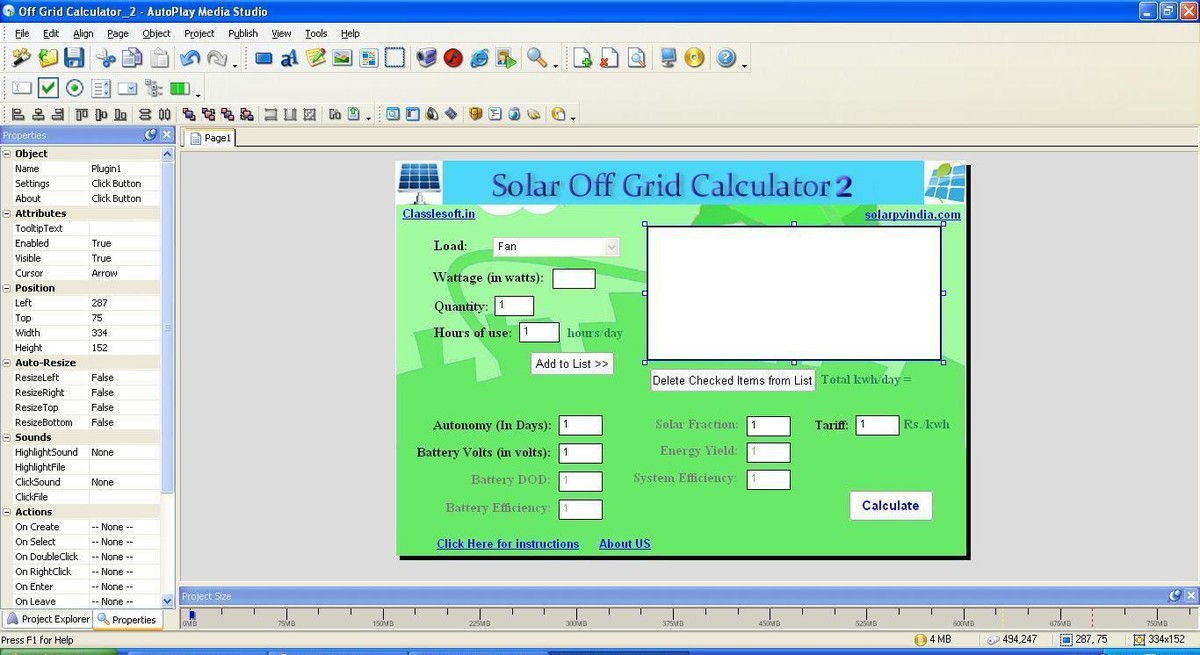Viewport: 1200px width, 655px height.
Task: Insert a new Progress bar object
Action: (180, 88)
